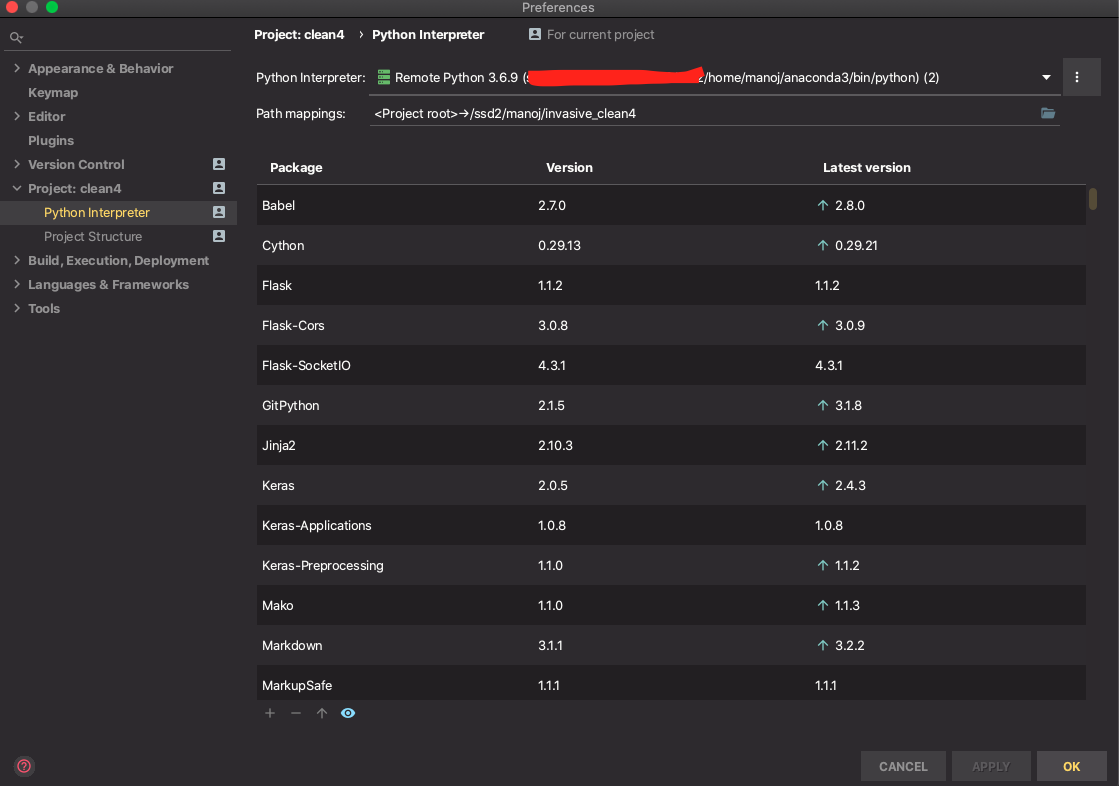This screenshot has height=786, width=1119.
Task: Select the Markdown package row
Action: click(x=671, y=645)
